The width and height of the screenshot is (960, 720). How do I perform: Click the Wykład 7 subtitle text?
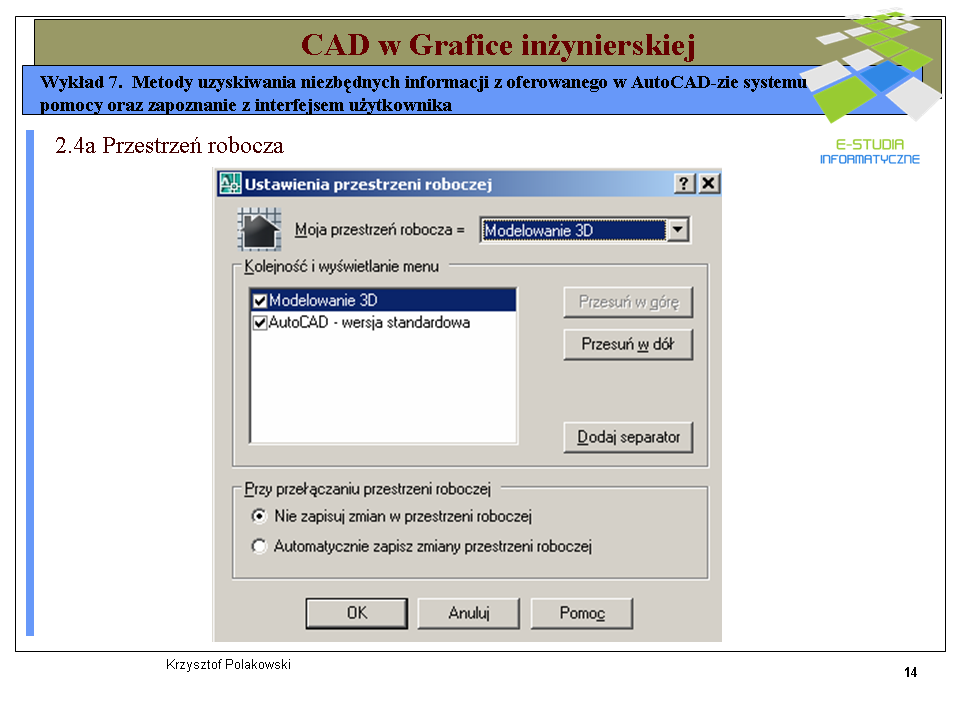[x=422, y=93]
